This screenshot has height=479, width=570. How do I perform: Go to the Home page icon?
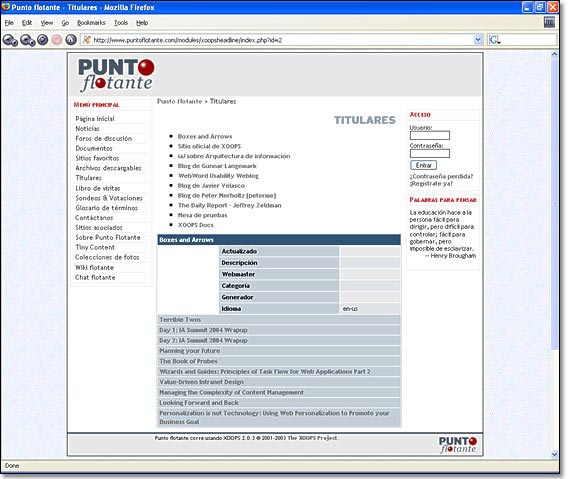click(71, 40)
